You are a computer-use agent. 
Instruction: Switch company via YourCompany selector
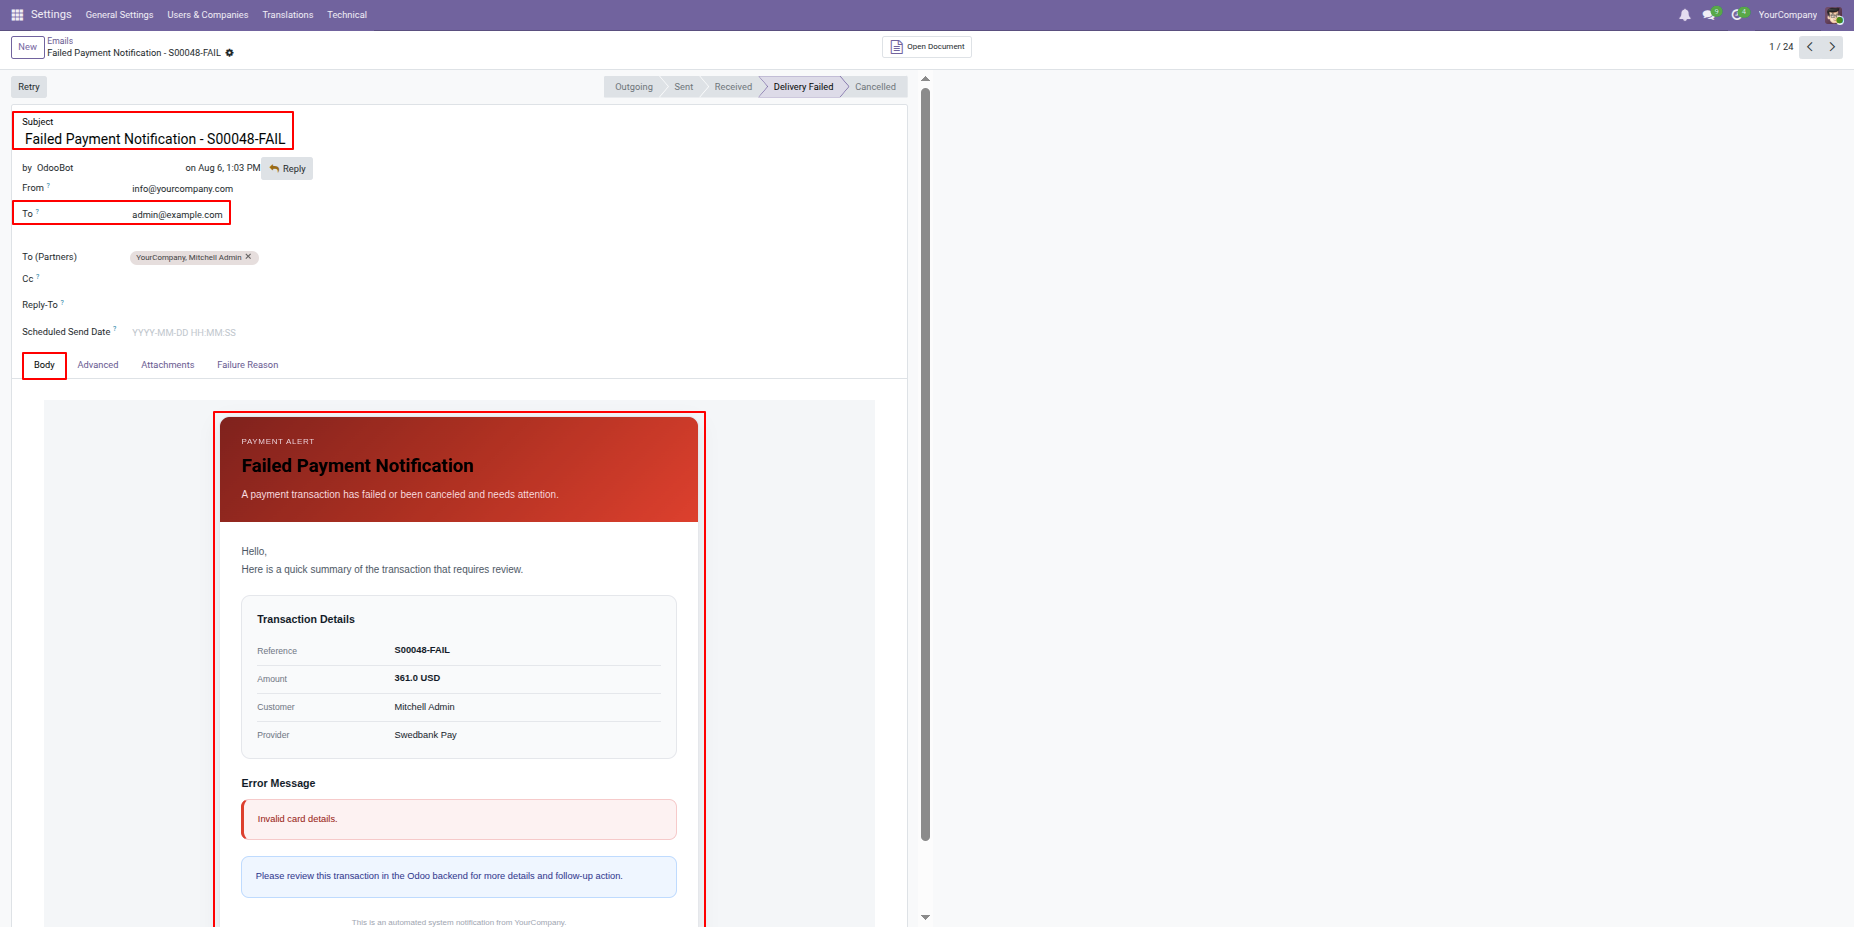tap(1787, 15)
